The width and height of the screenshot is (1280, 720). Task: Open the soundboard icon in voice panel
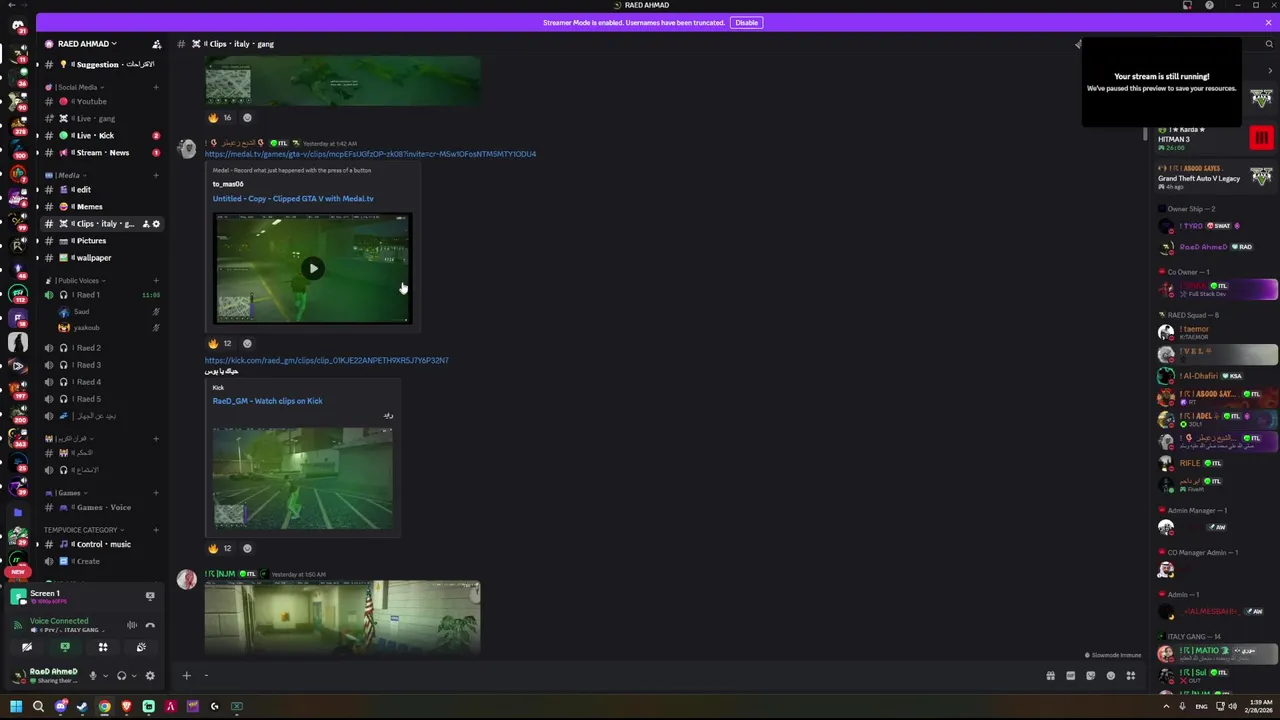(x=141, y=647)
